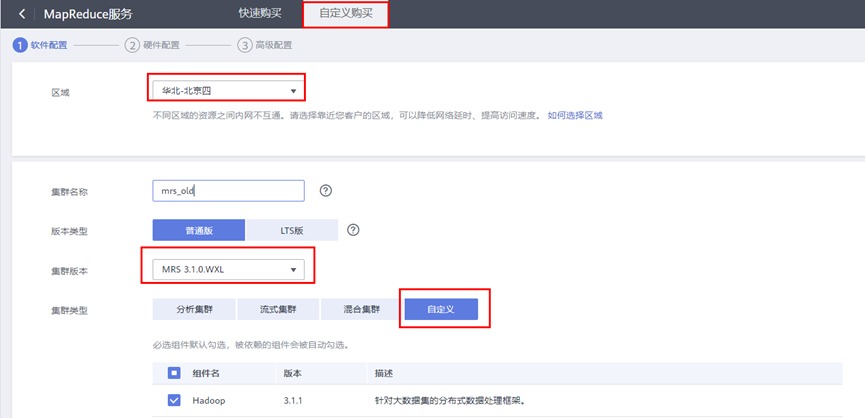
Task: Toggle the select-all checkbox beside 组件名 header
Action: [174, 373]
